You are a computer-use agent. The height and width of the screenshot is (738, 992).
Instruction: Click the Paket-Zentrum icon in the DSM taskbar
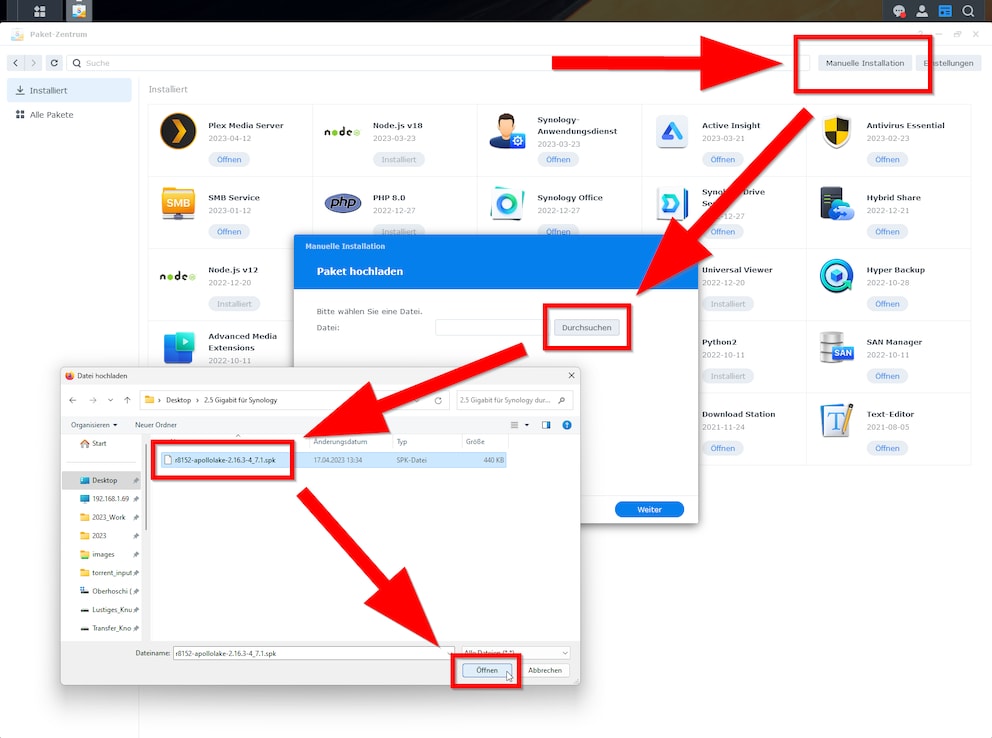(78, 11)
